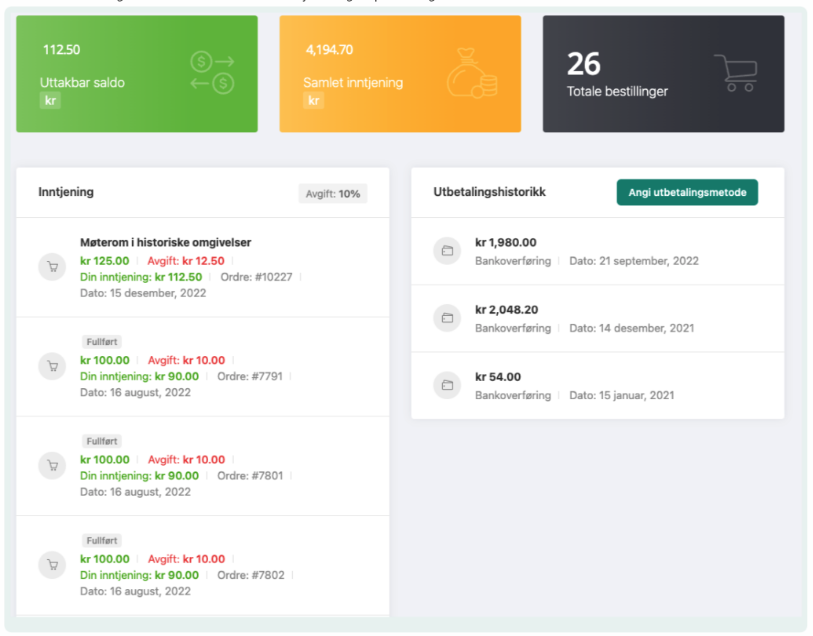Click cart icon beside order #10227
This screenshot has height=636, width=813.
tap(51, 267)
